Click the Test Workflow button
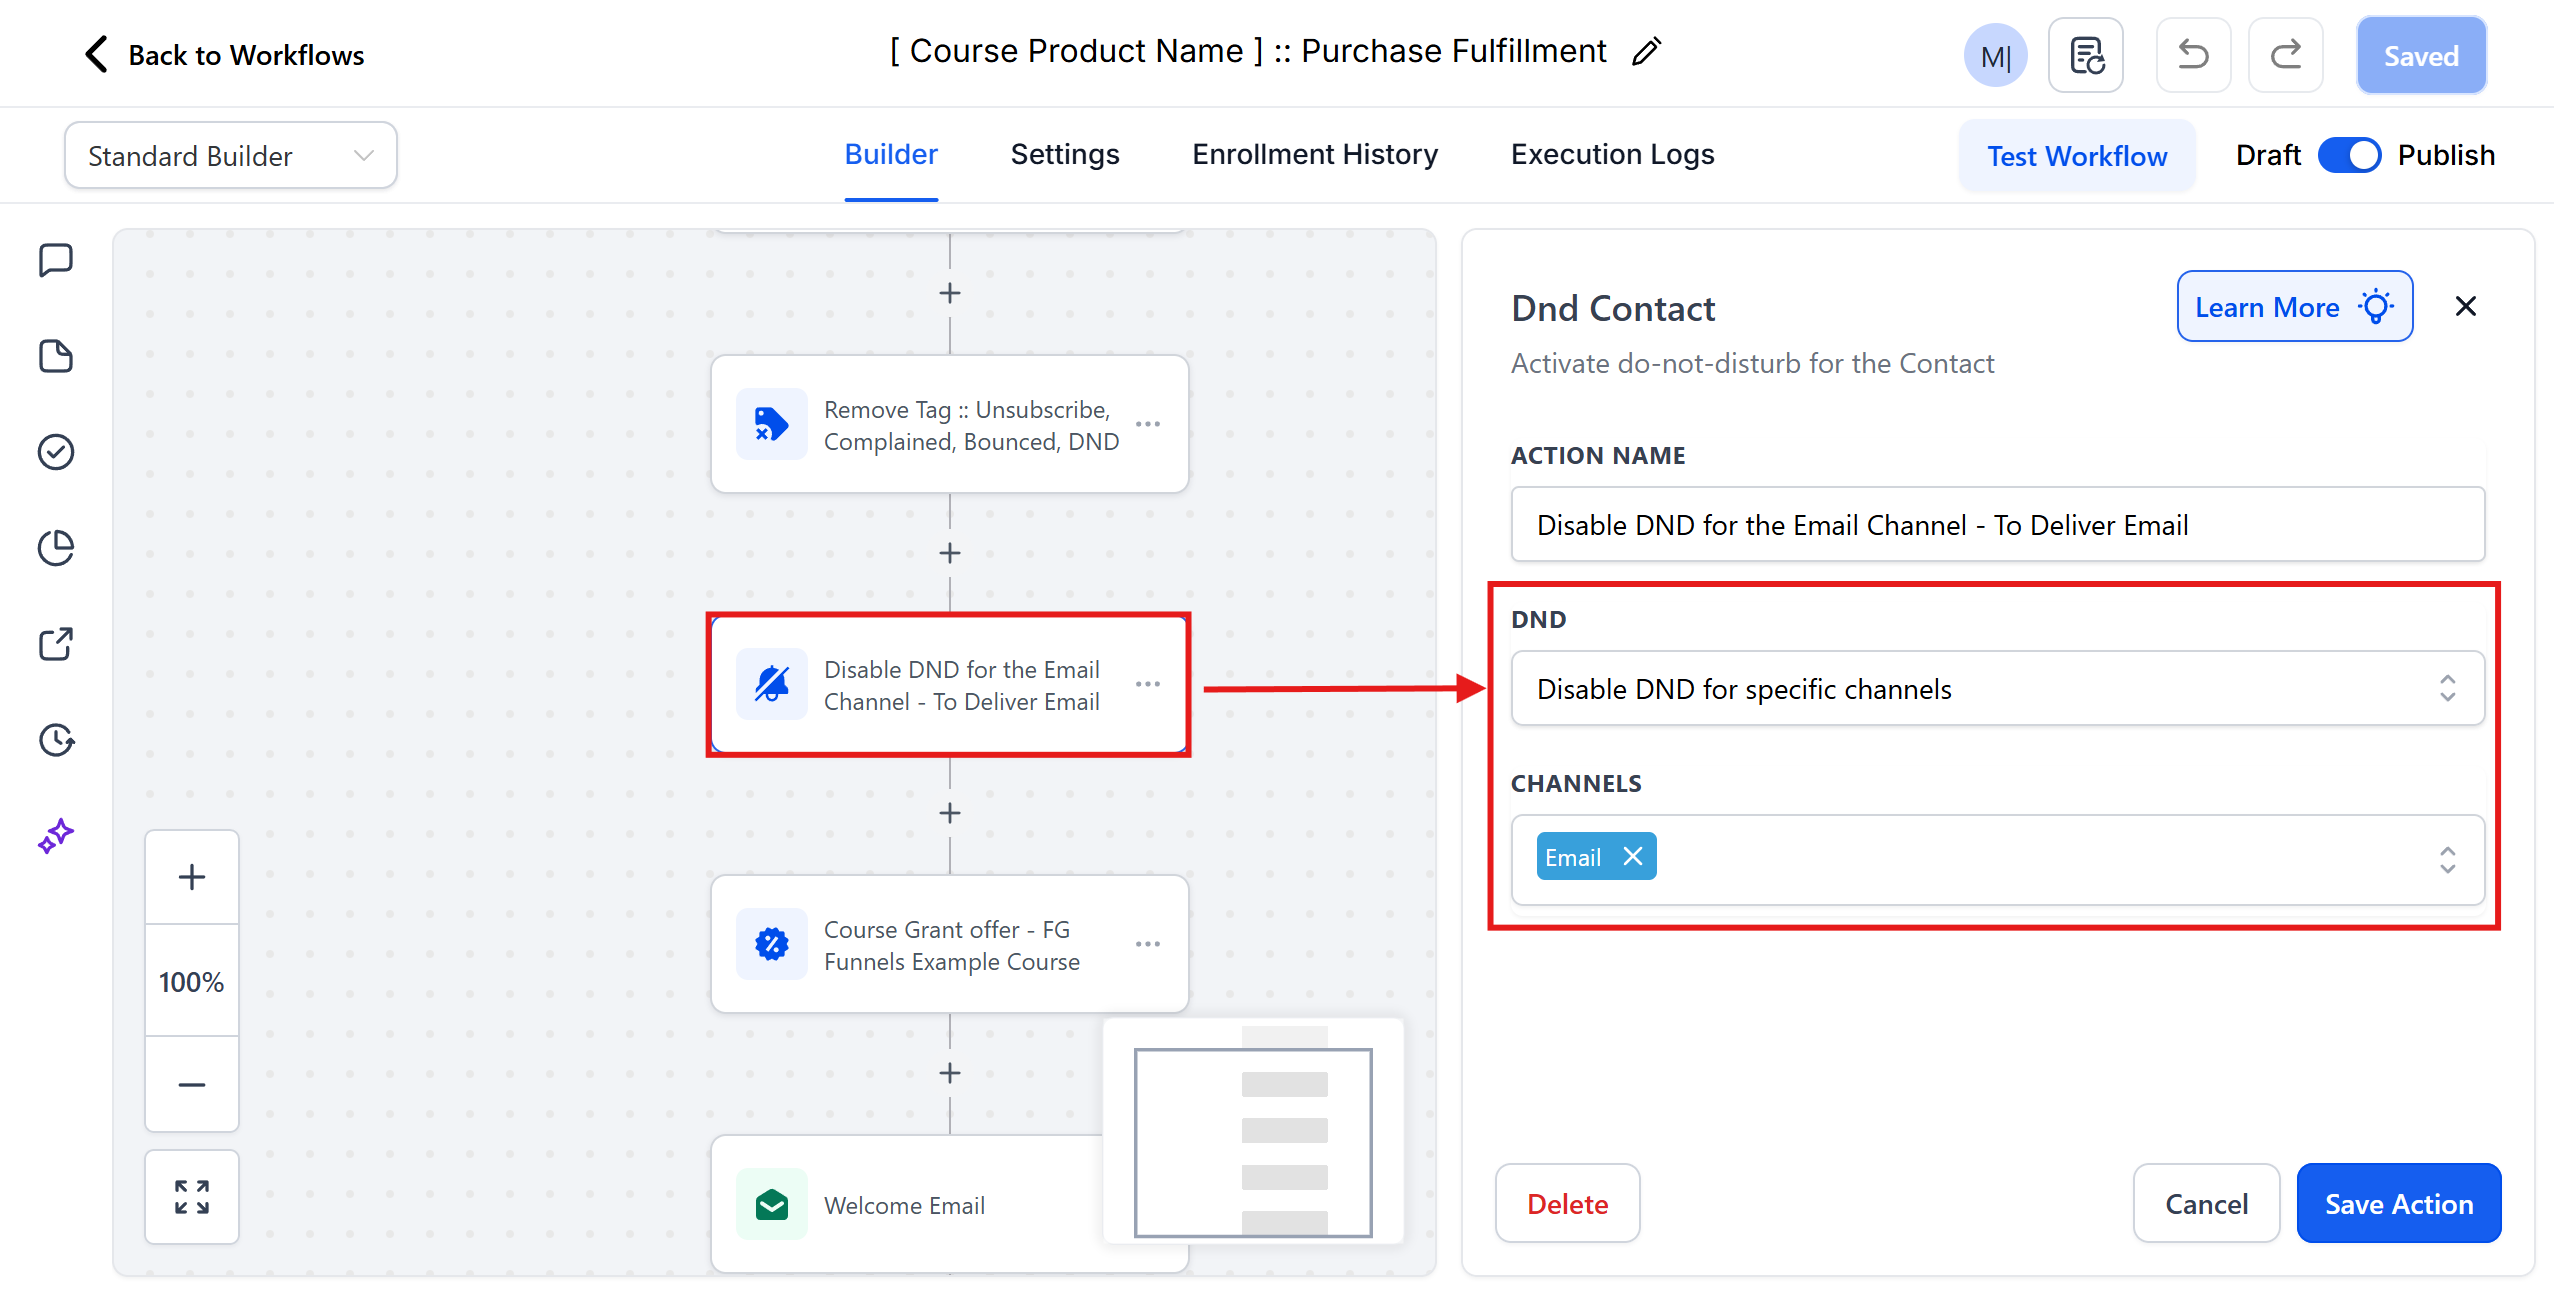This screenshot has height=1290, width=2554. [2076, 156]
